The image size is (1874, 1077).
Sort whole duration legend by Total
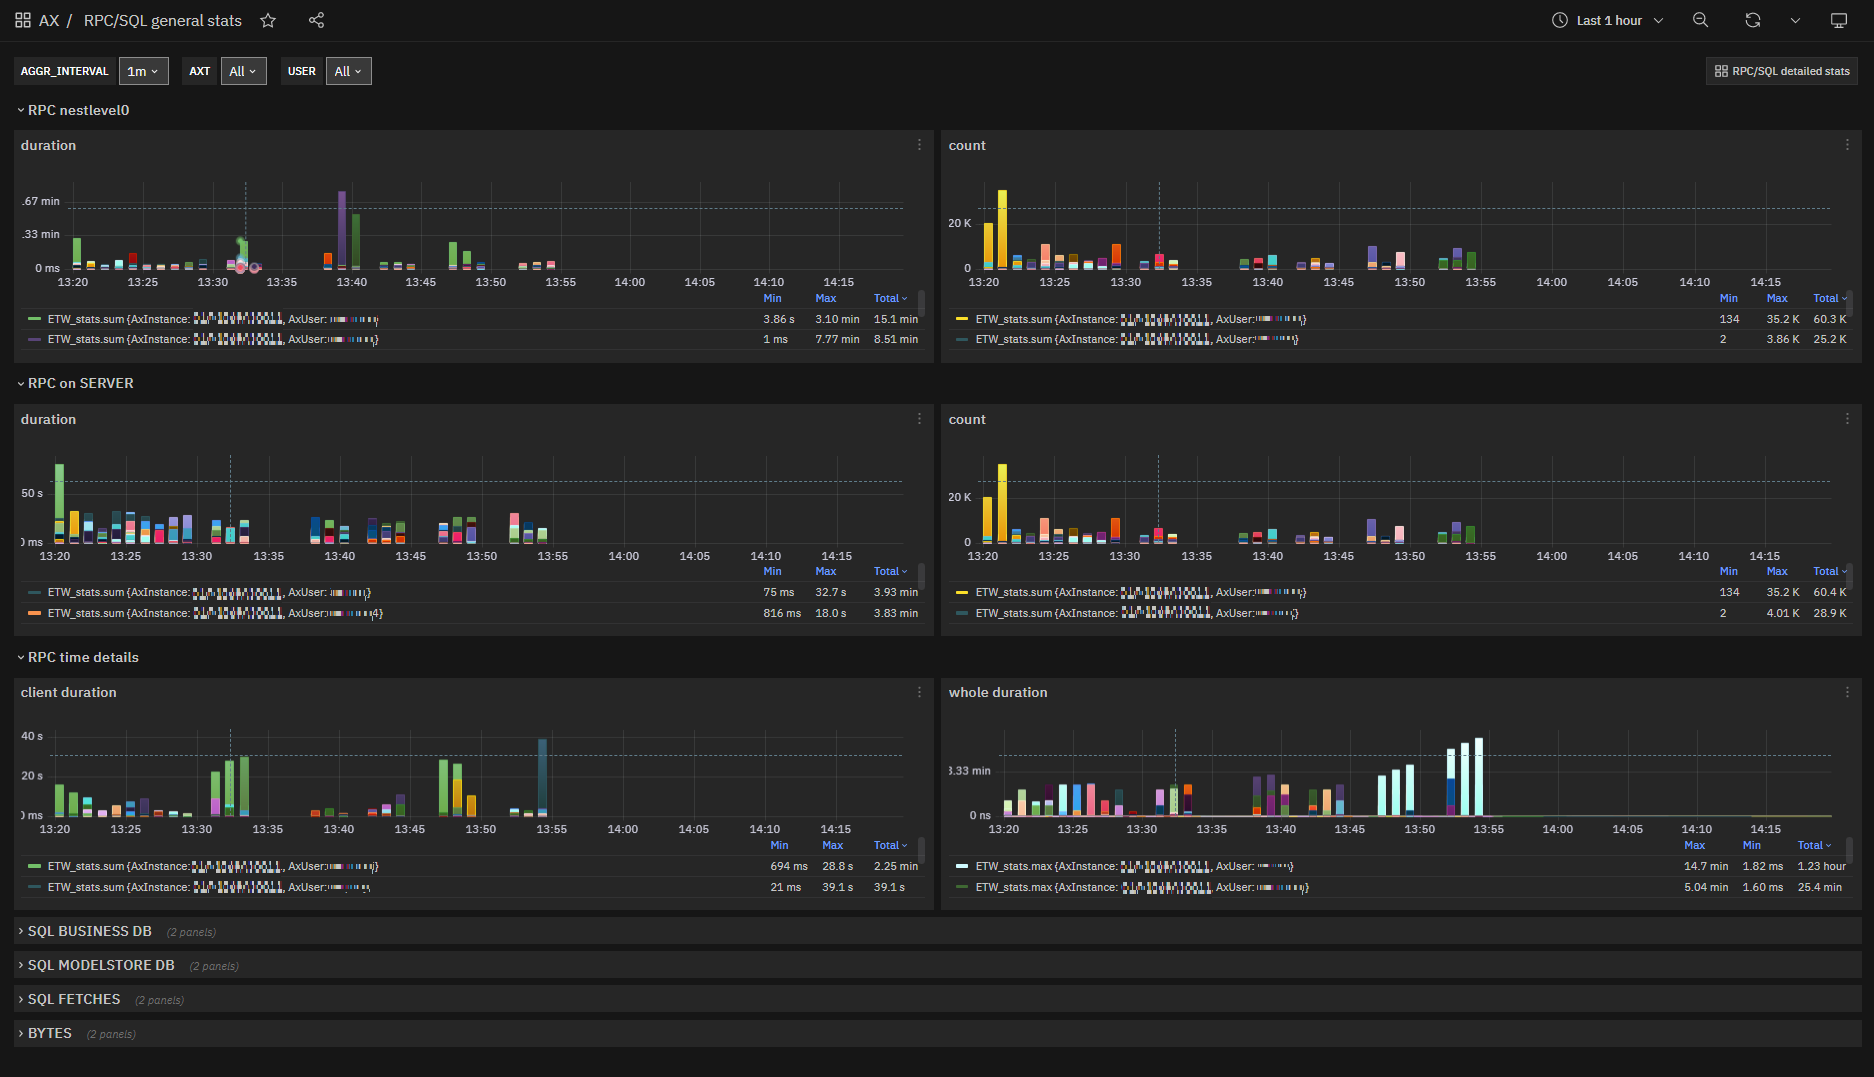pyautogui.click(x=1815, y=845)
